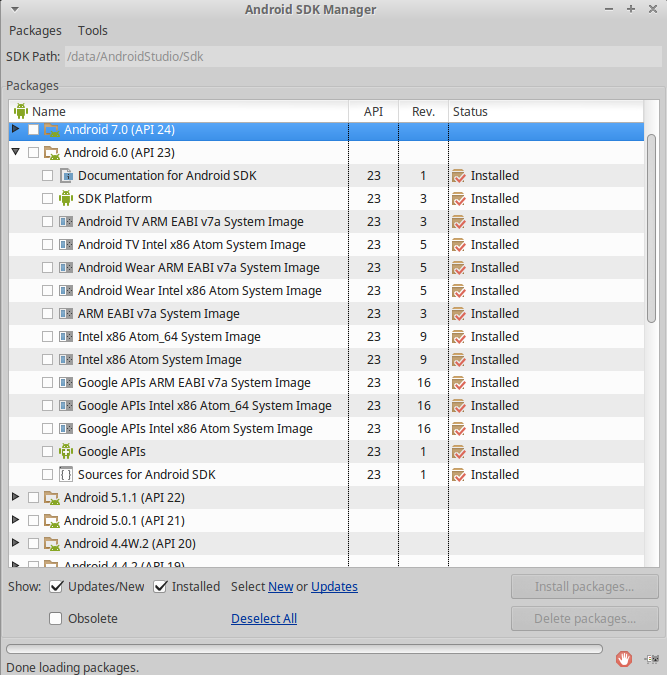Expand the Android 5.1.1 (API 22) node

tap(16, 497)
